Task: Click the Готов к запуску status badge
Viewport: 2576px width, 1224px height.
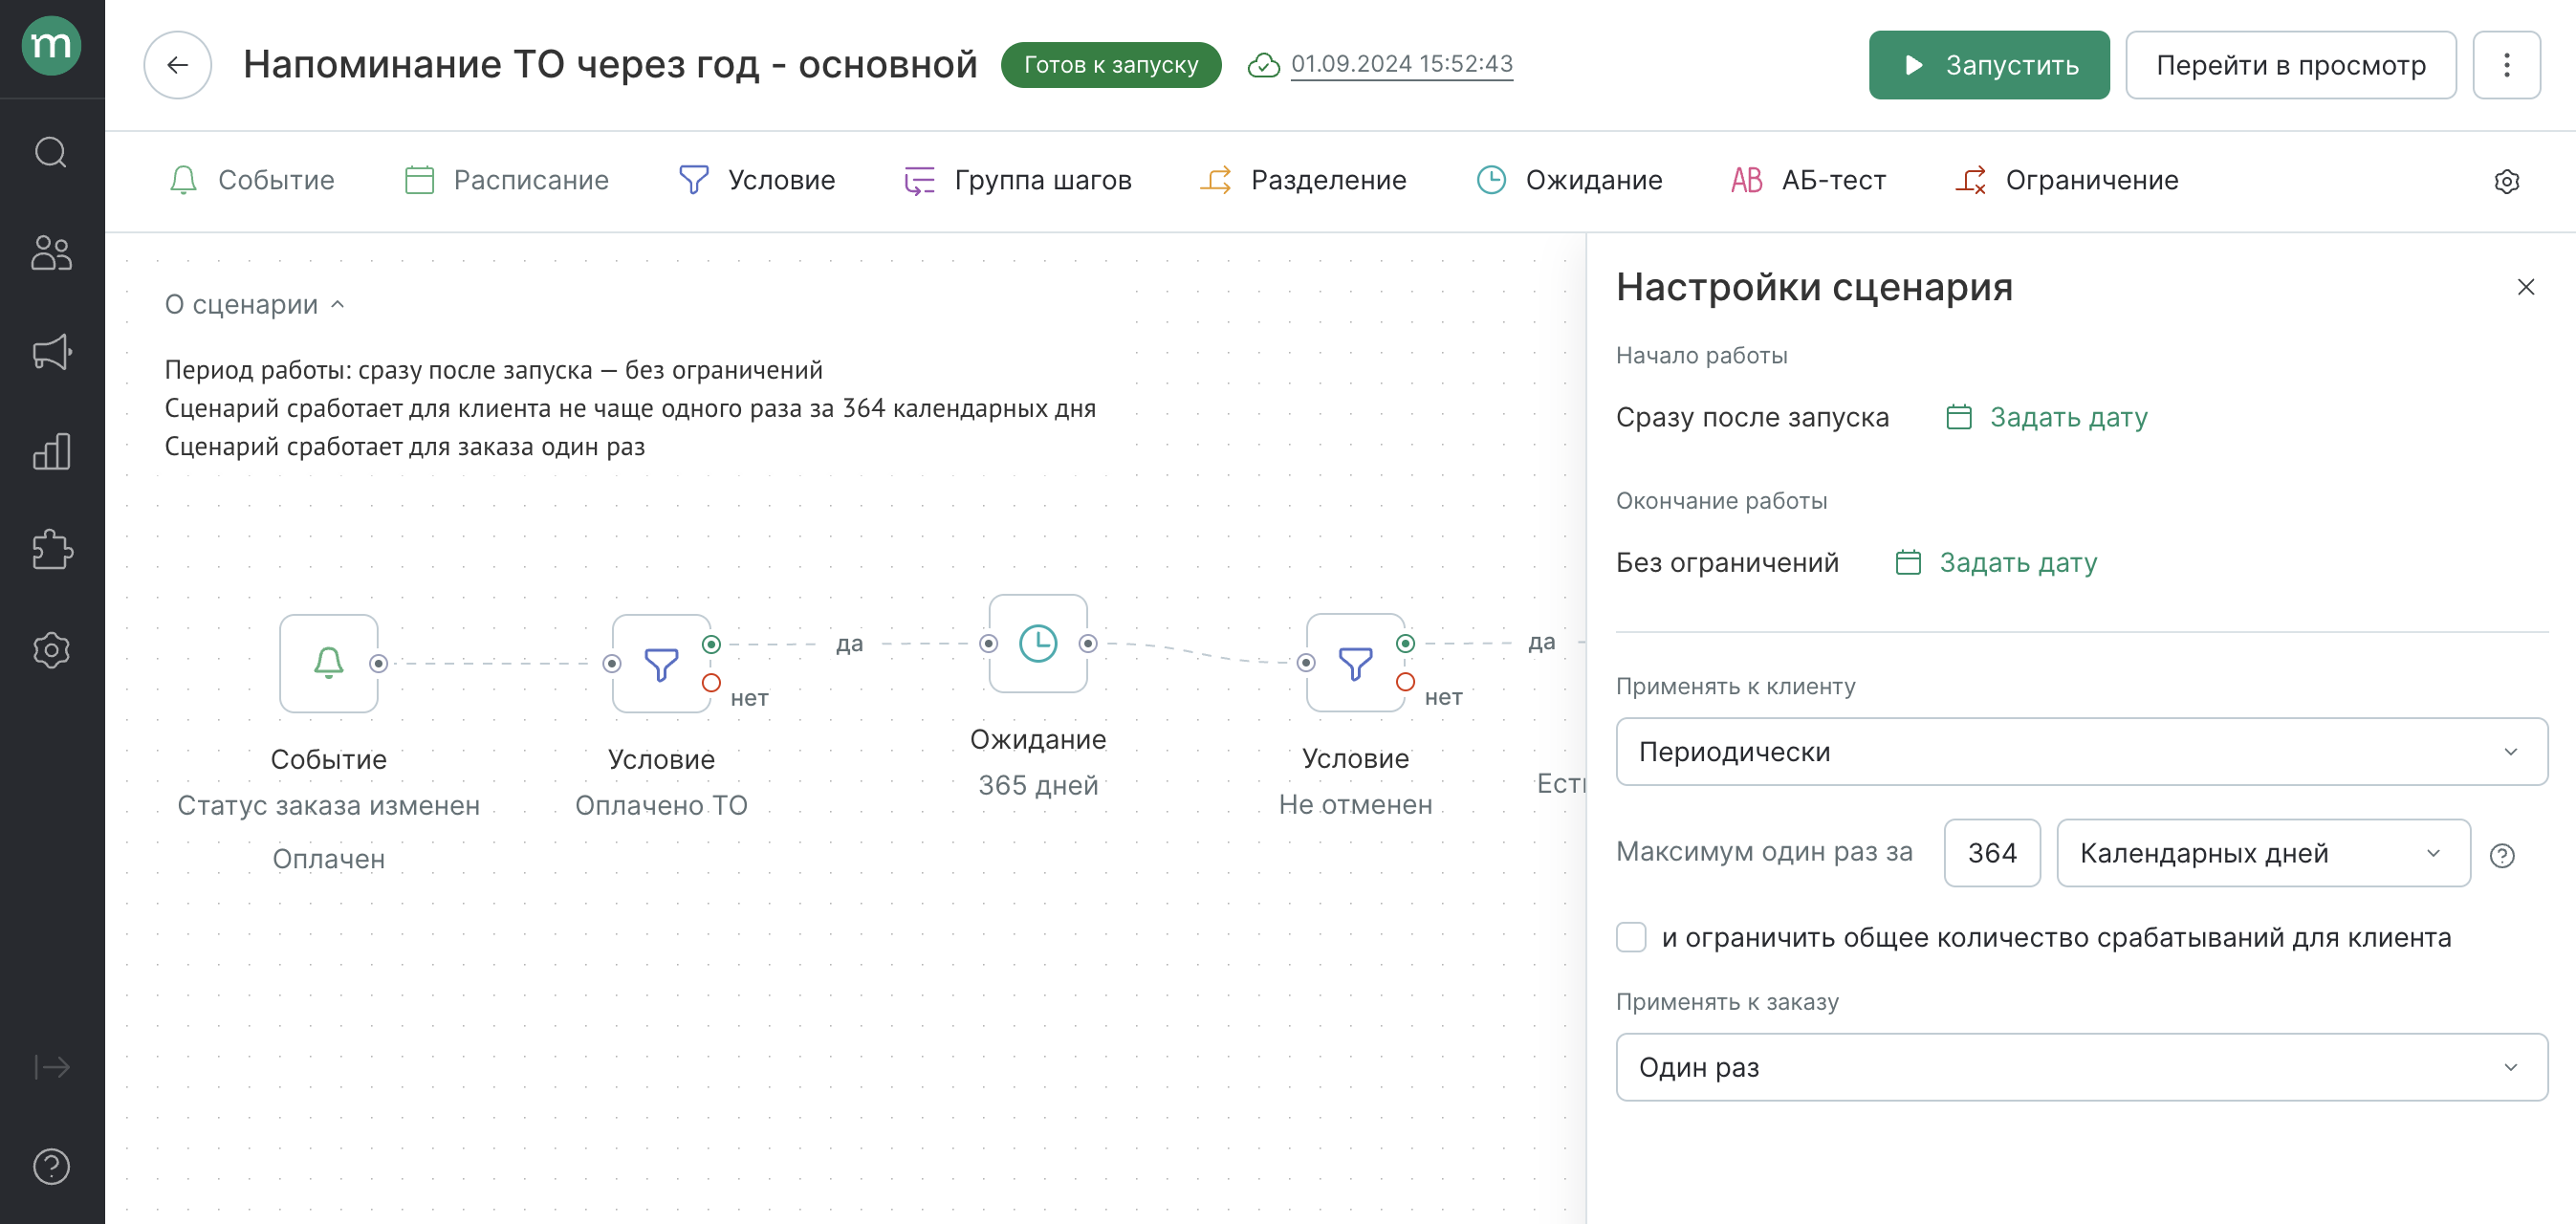Action: pos(1111,65)
